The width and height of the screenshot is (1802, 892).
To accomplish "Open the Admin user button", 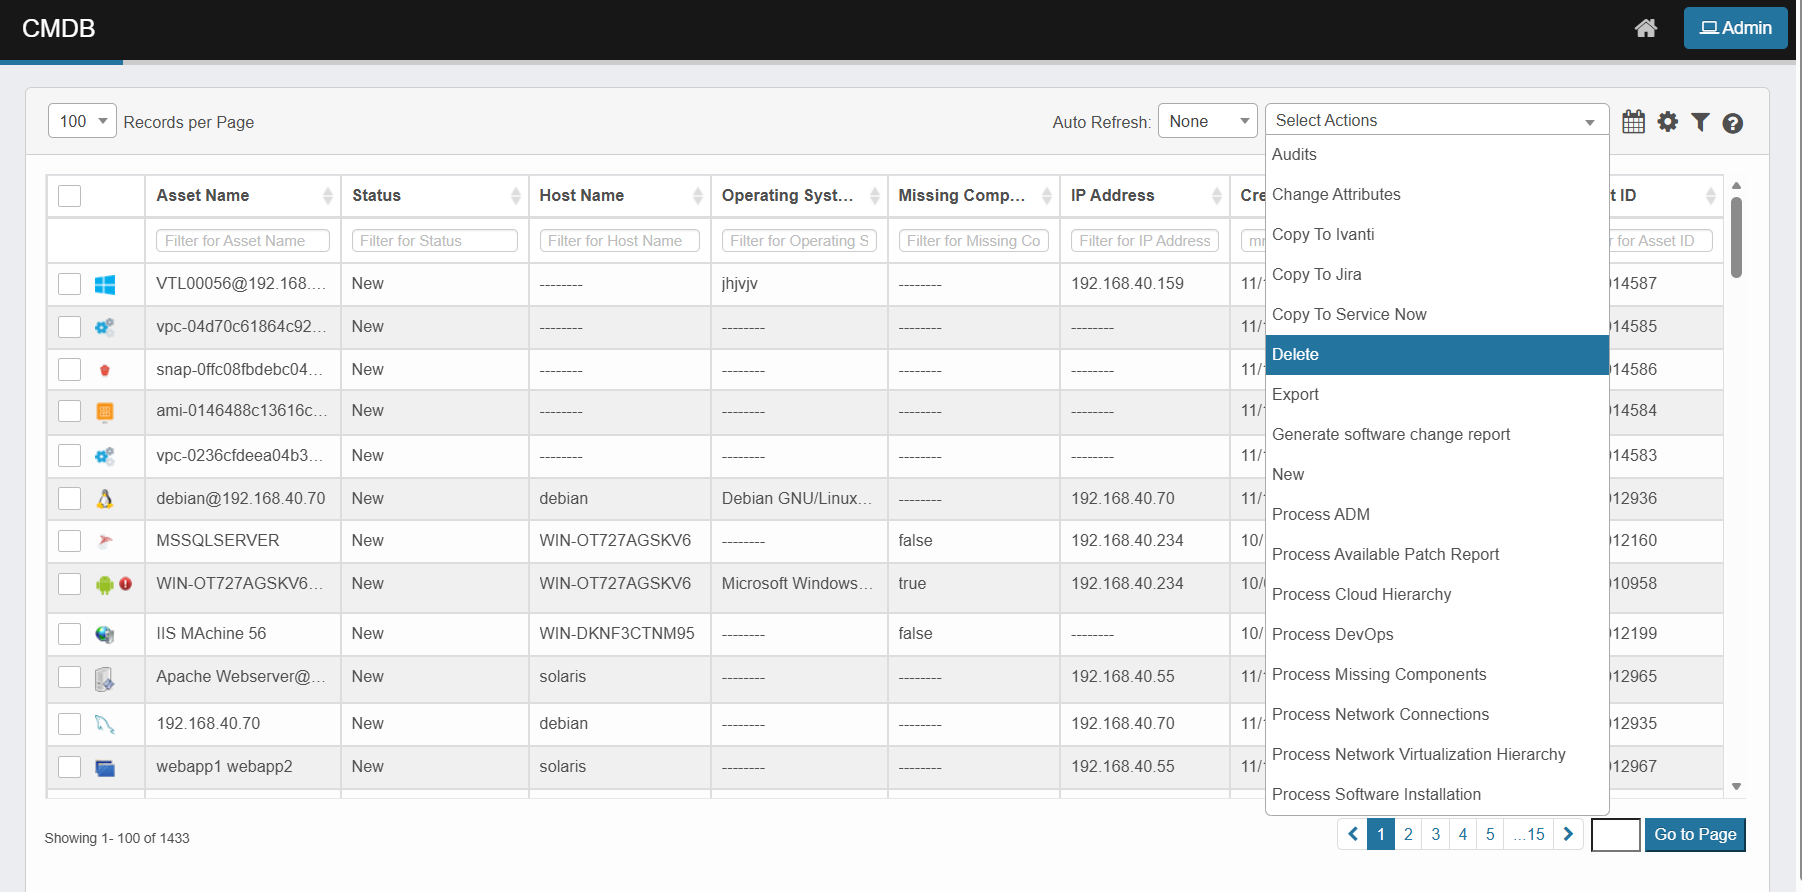I will click(x=1735, y=28).
